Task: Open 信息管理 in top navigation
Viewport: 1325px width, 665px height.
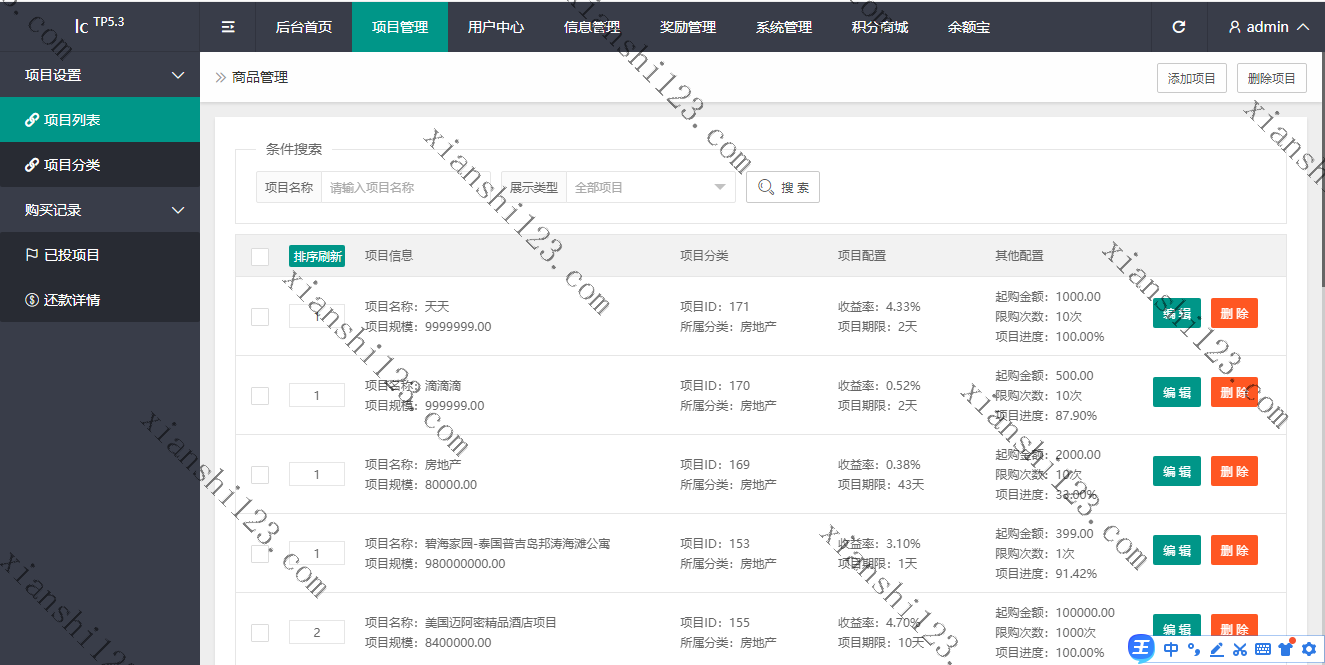Action: tap(592, 27)
